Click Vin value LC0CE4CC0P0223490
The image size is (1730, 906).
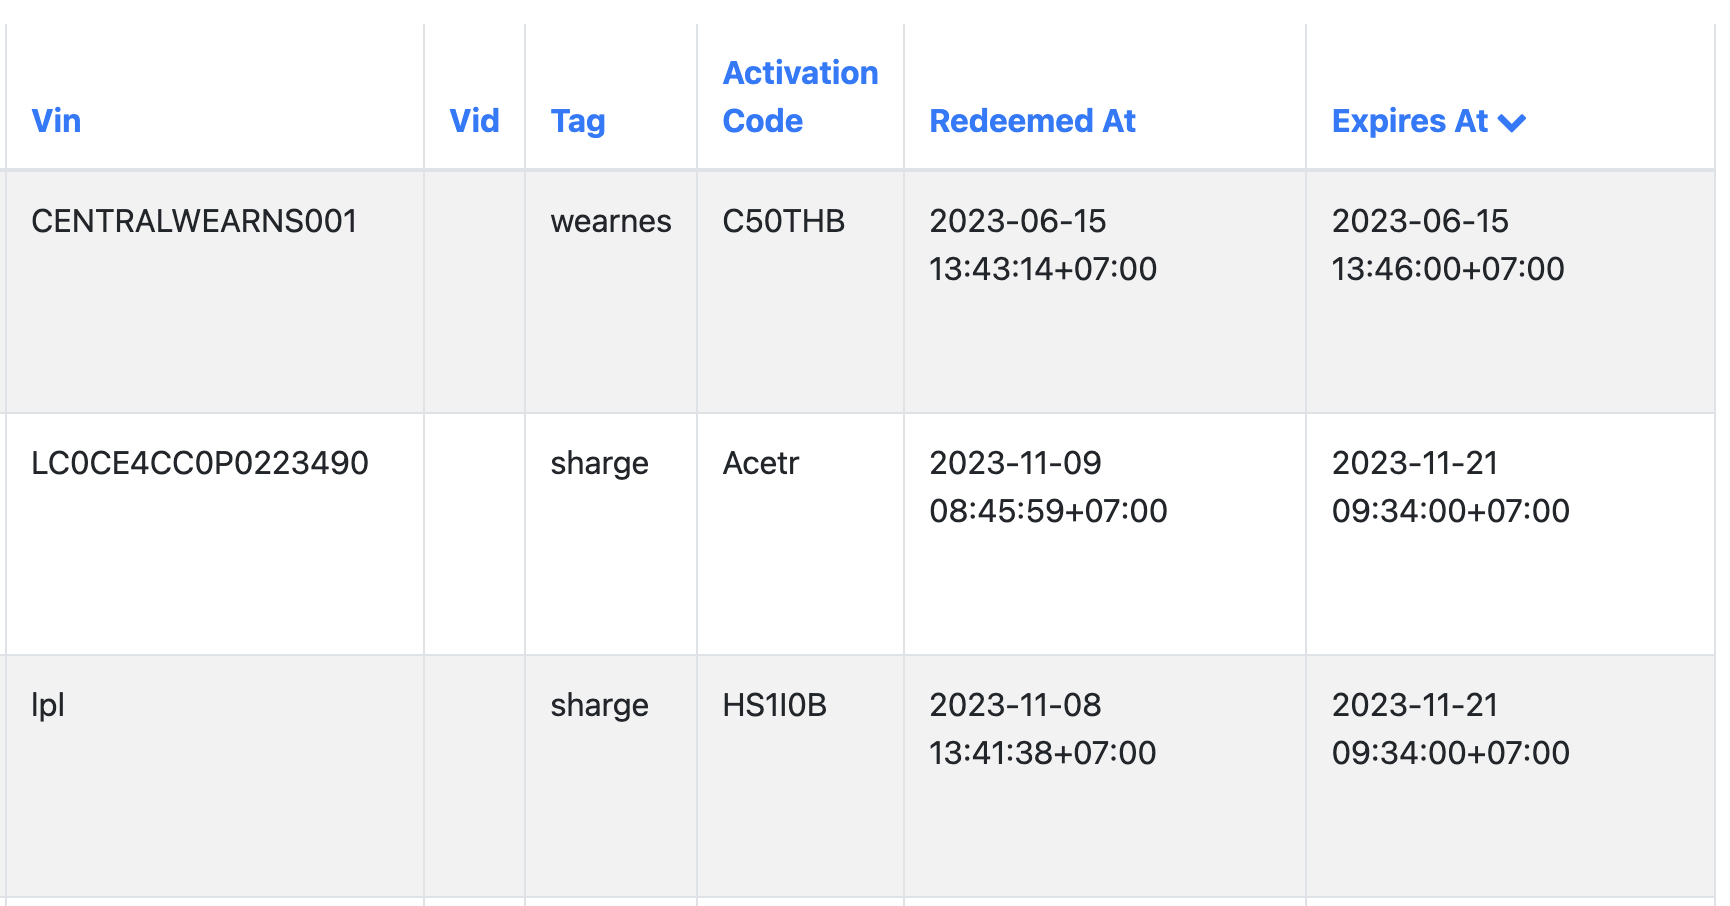(x=200, y=463)
